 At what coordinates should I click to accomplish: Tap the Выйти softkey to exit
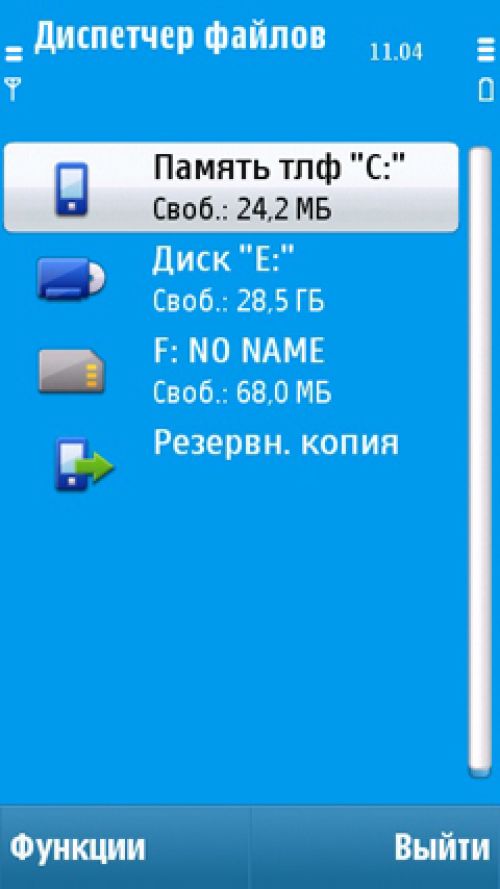click(442, 848)
